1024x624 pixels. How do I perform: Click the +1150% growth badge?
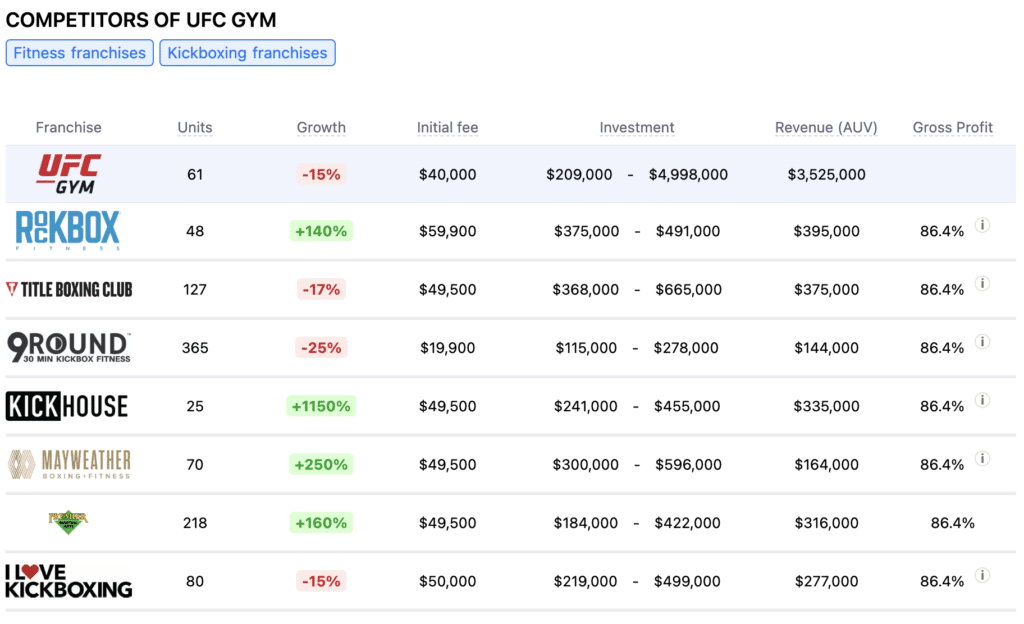pos(321,406)
